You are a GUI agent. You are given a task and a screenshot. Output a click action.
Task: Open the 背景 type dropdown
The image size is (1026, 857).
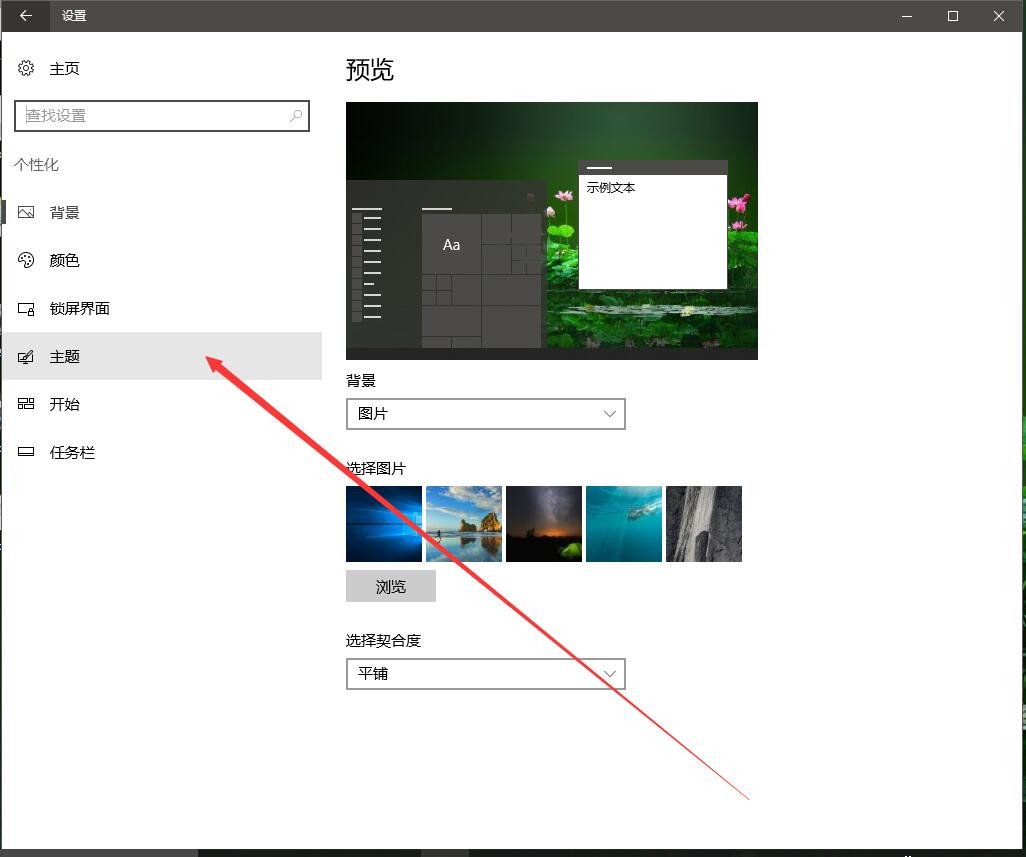[x=485, y=413]
